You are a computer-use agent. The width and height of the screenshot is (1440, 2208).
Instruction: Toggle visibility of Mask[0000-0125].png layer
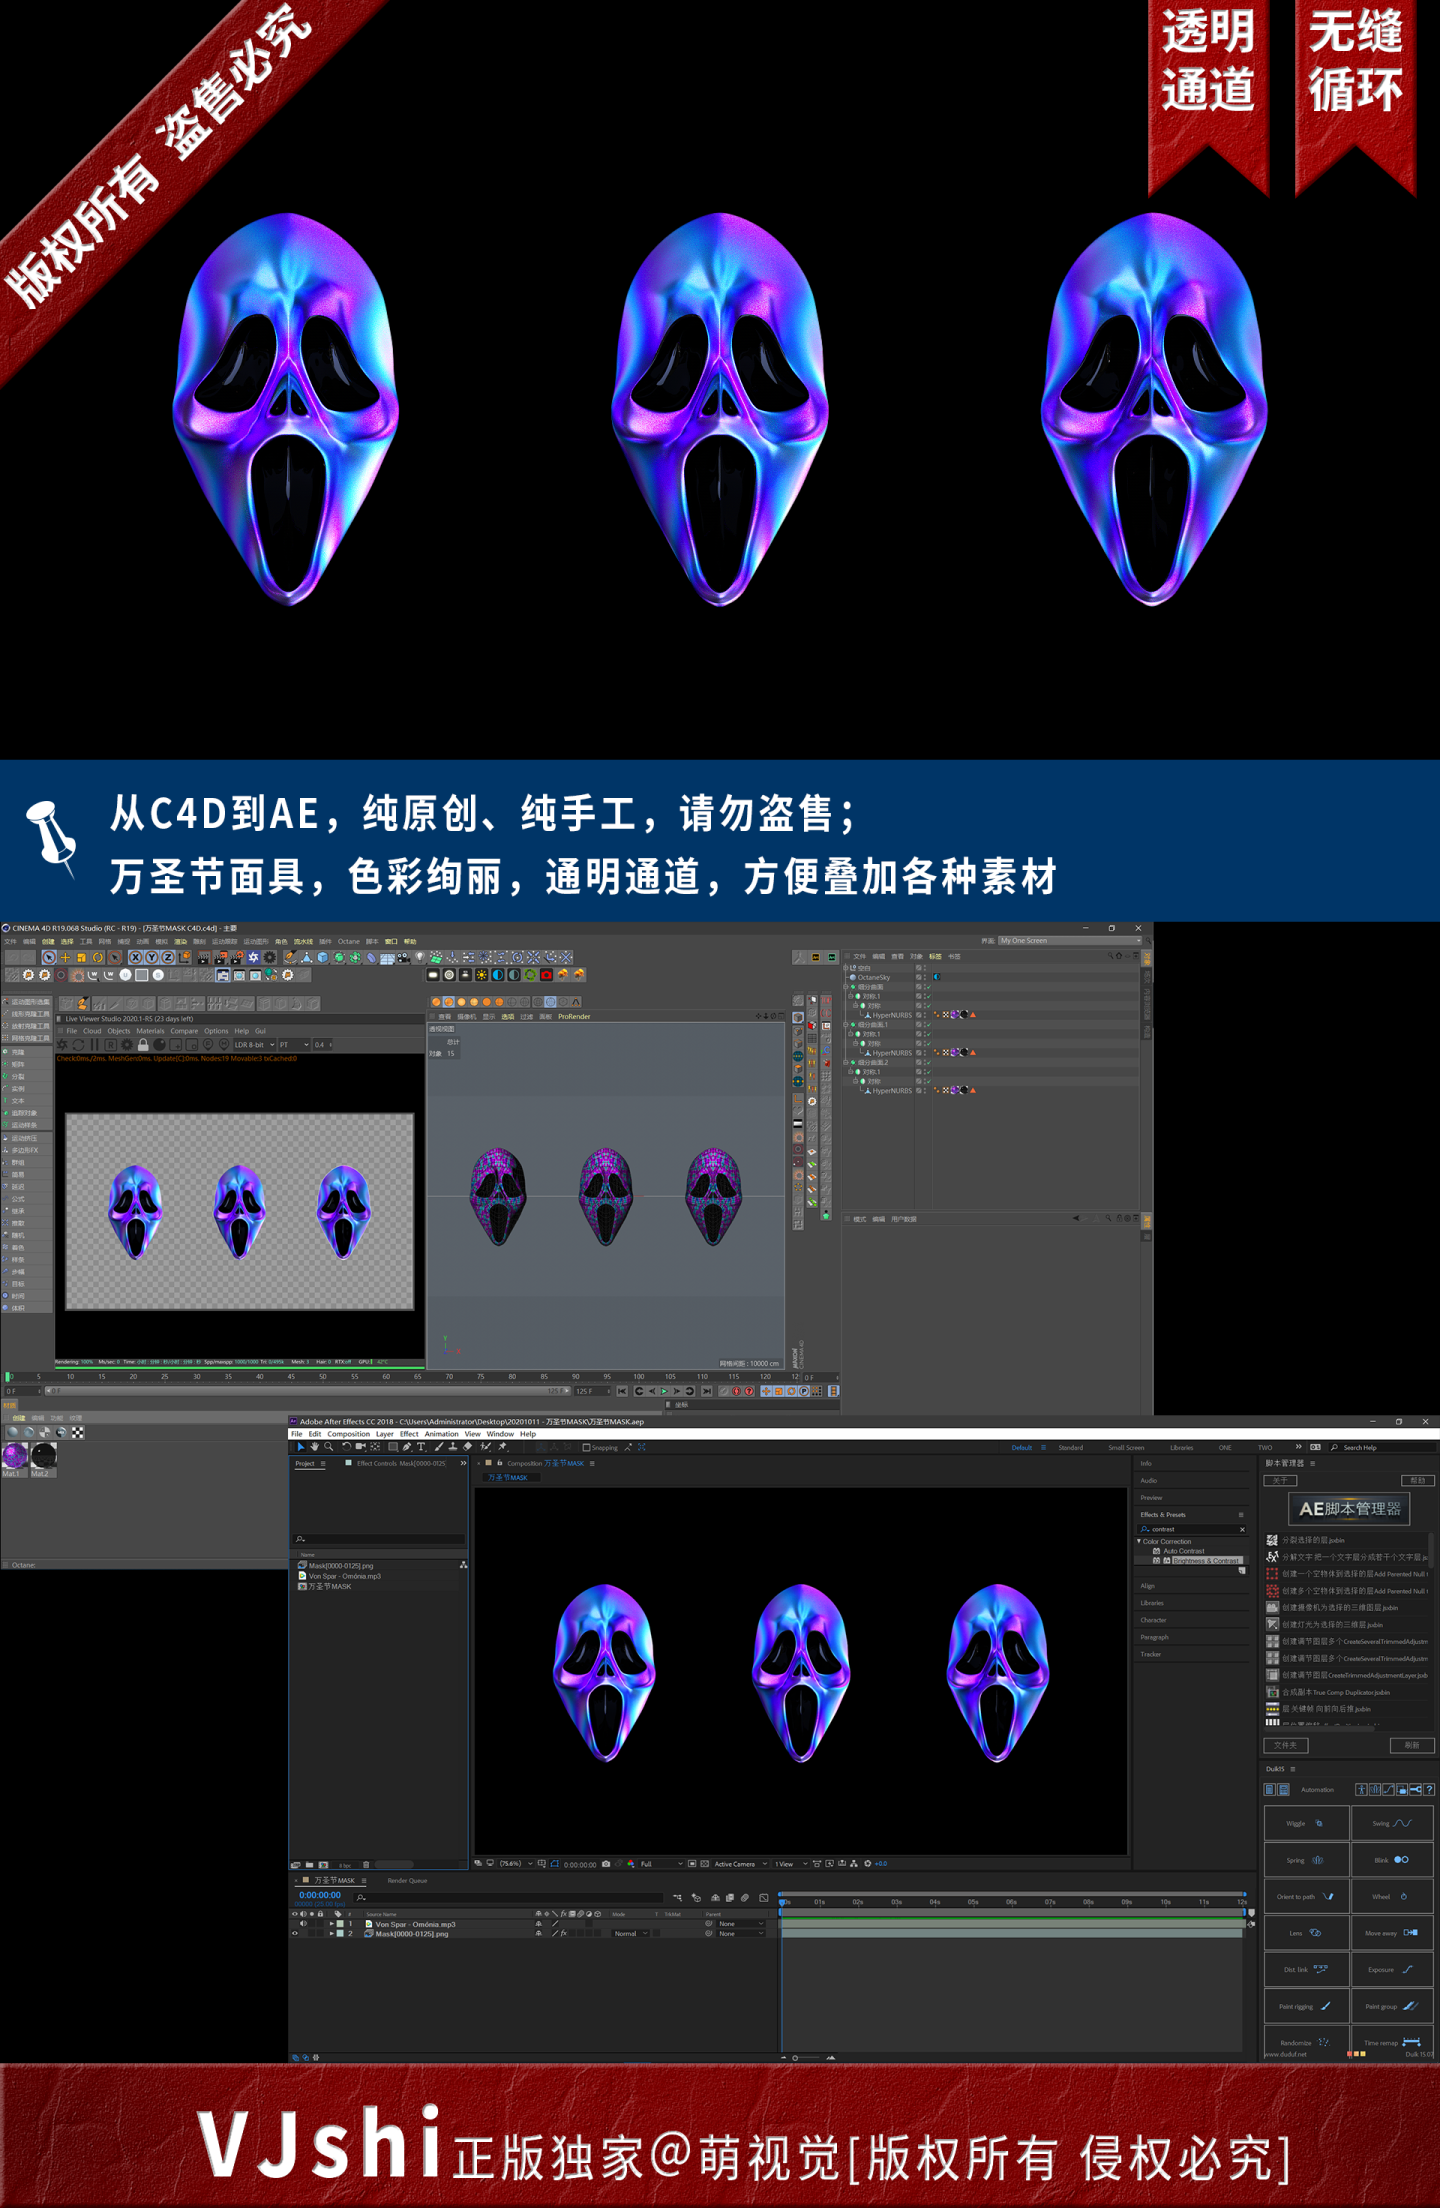[294, 1933]
